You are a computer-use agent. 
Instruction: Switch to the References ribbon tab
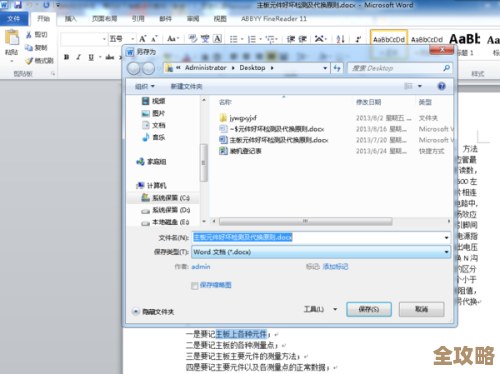click(138, 19)
